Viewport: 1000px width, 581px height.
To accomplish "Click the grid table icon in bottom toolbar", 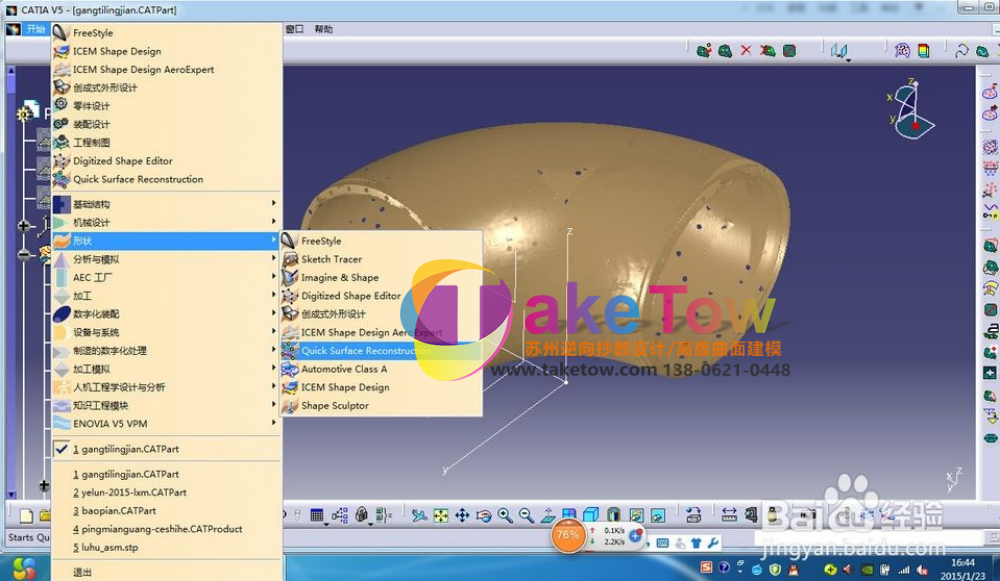I will pyautogui.click(x=317, y=515).
